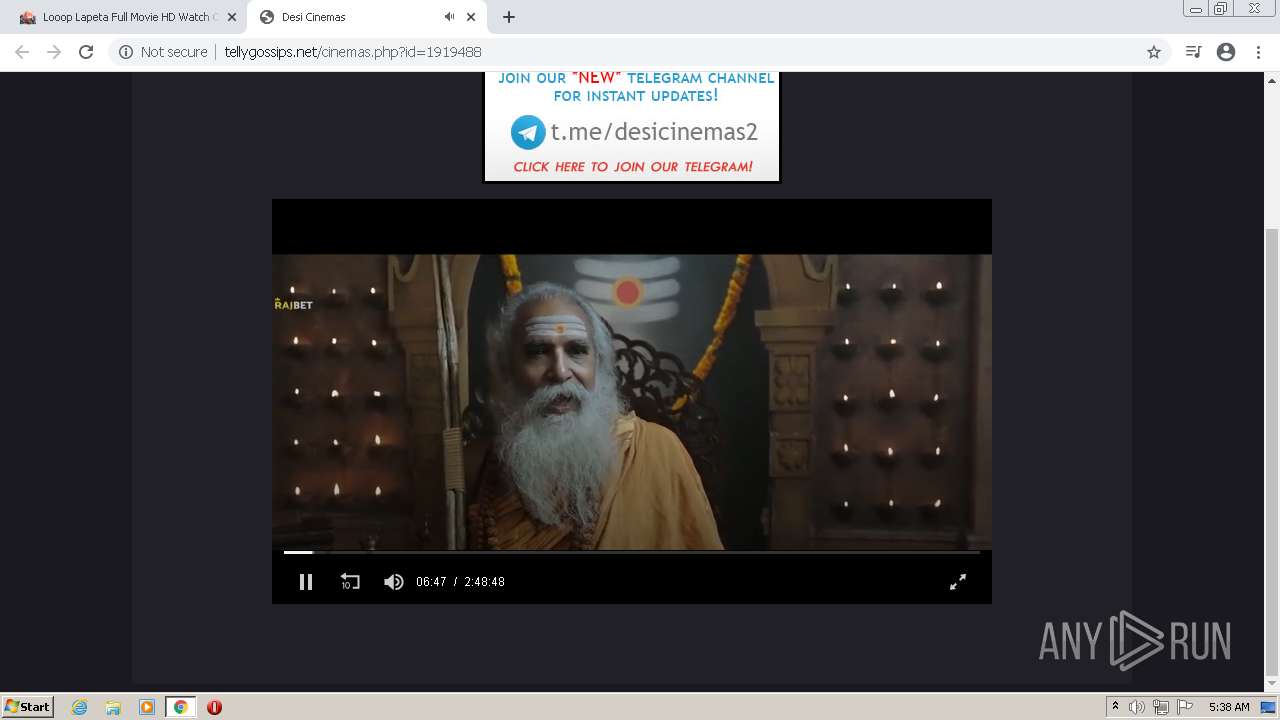Open the t.me/desicinemas2 Telegram icon
The image size is (1280, 720).
tap(528, 132)
